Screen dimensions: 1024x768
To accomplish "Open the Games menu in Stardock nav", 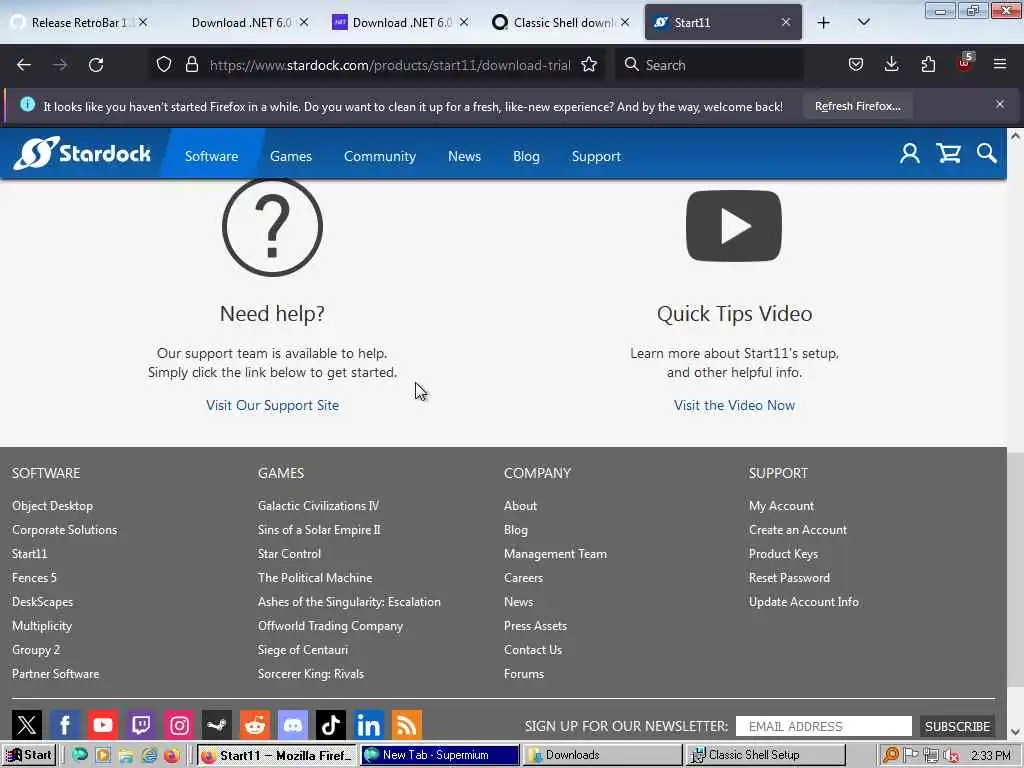I will click(x=291, y=156).
